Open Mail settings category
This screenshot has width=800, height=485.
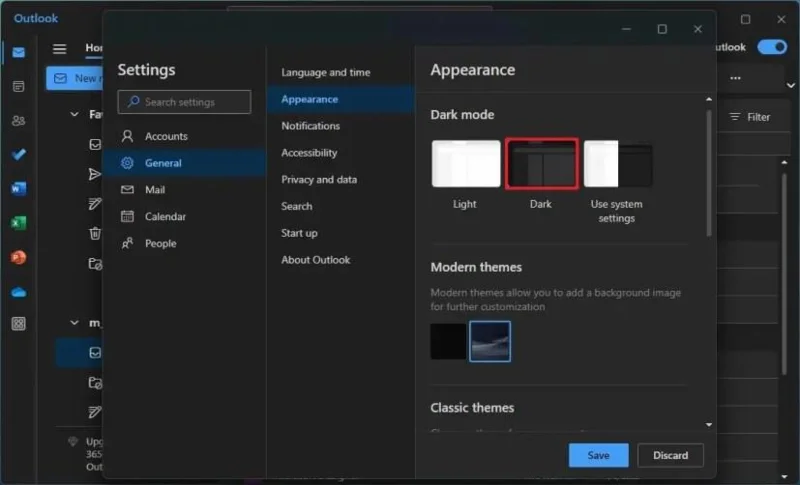point(185,190)
